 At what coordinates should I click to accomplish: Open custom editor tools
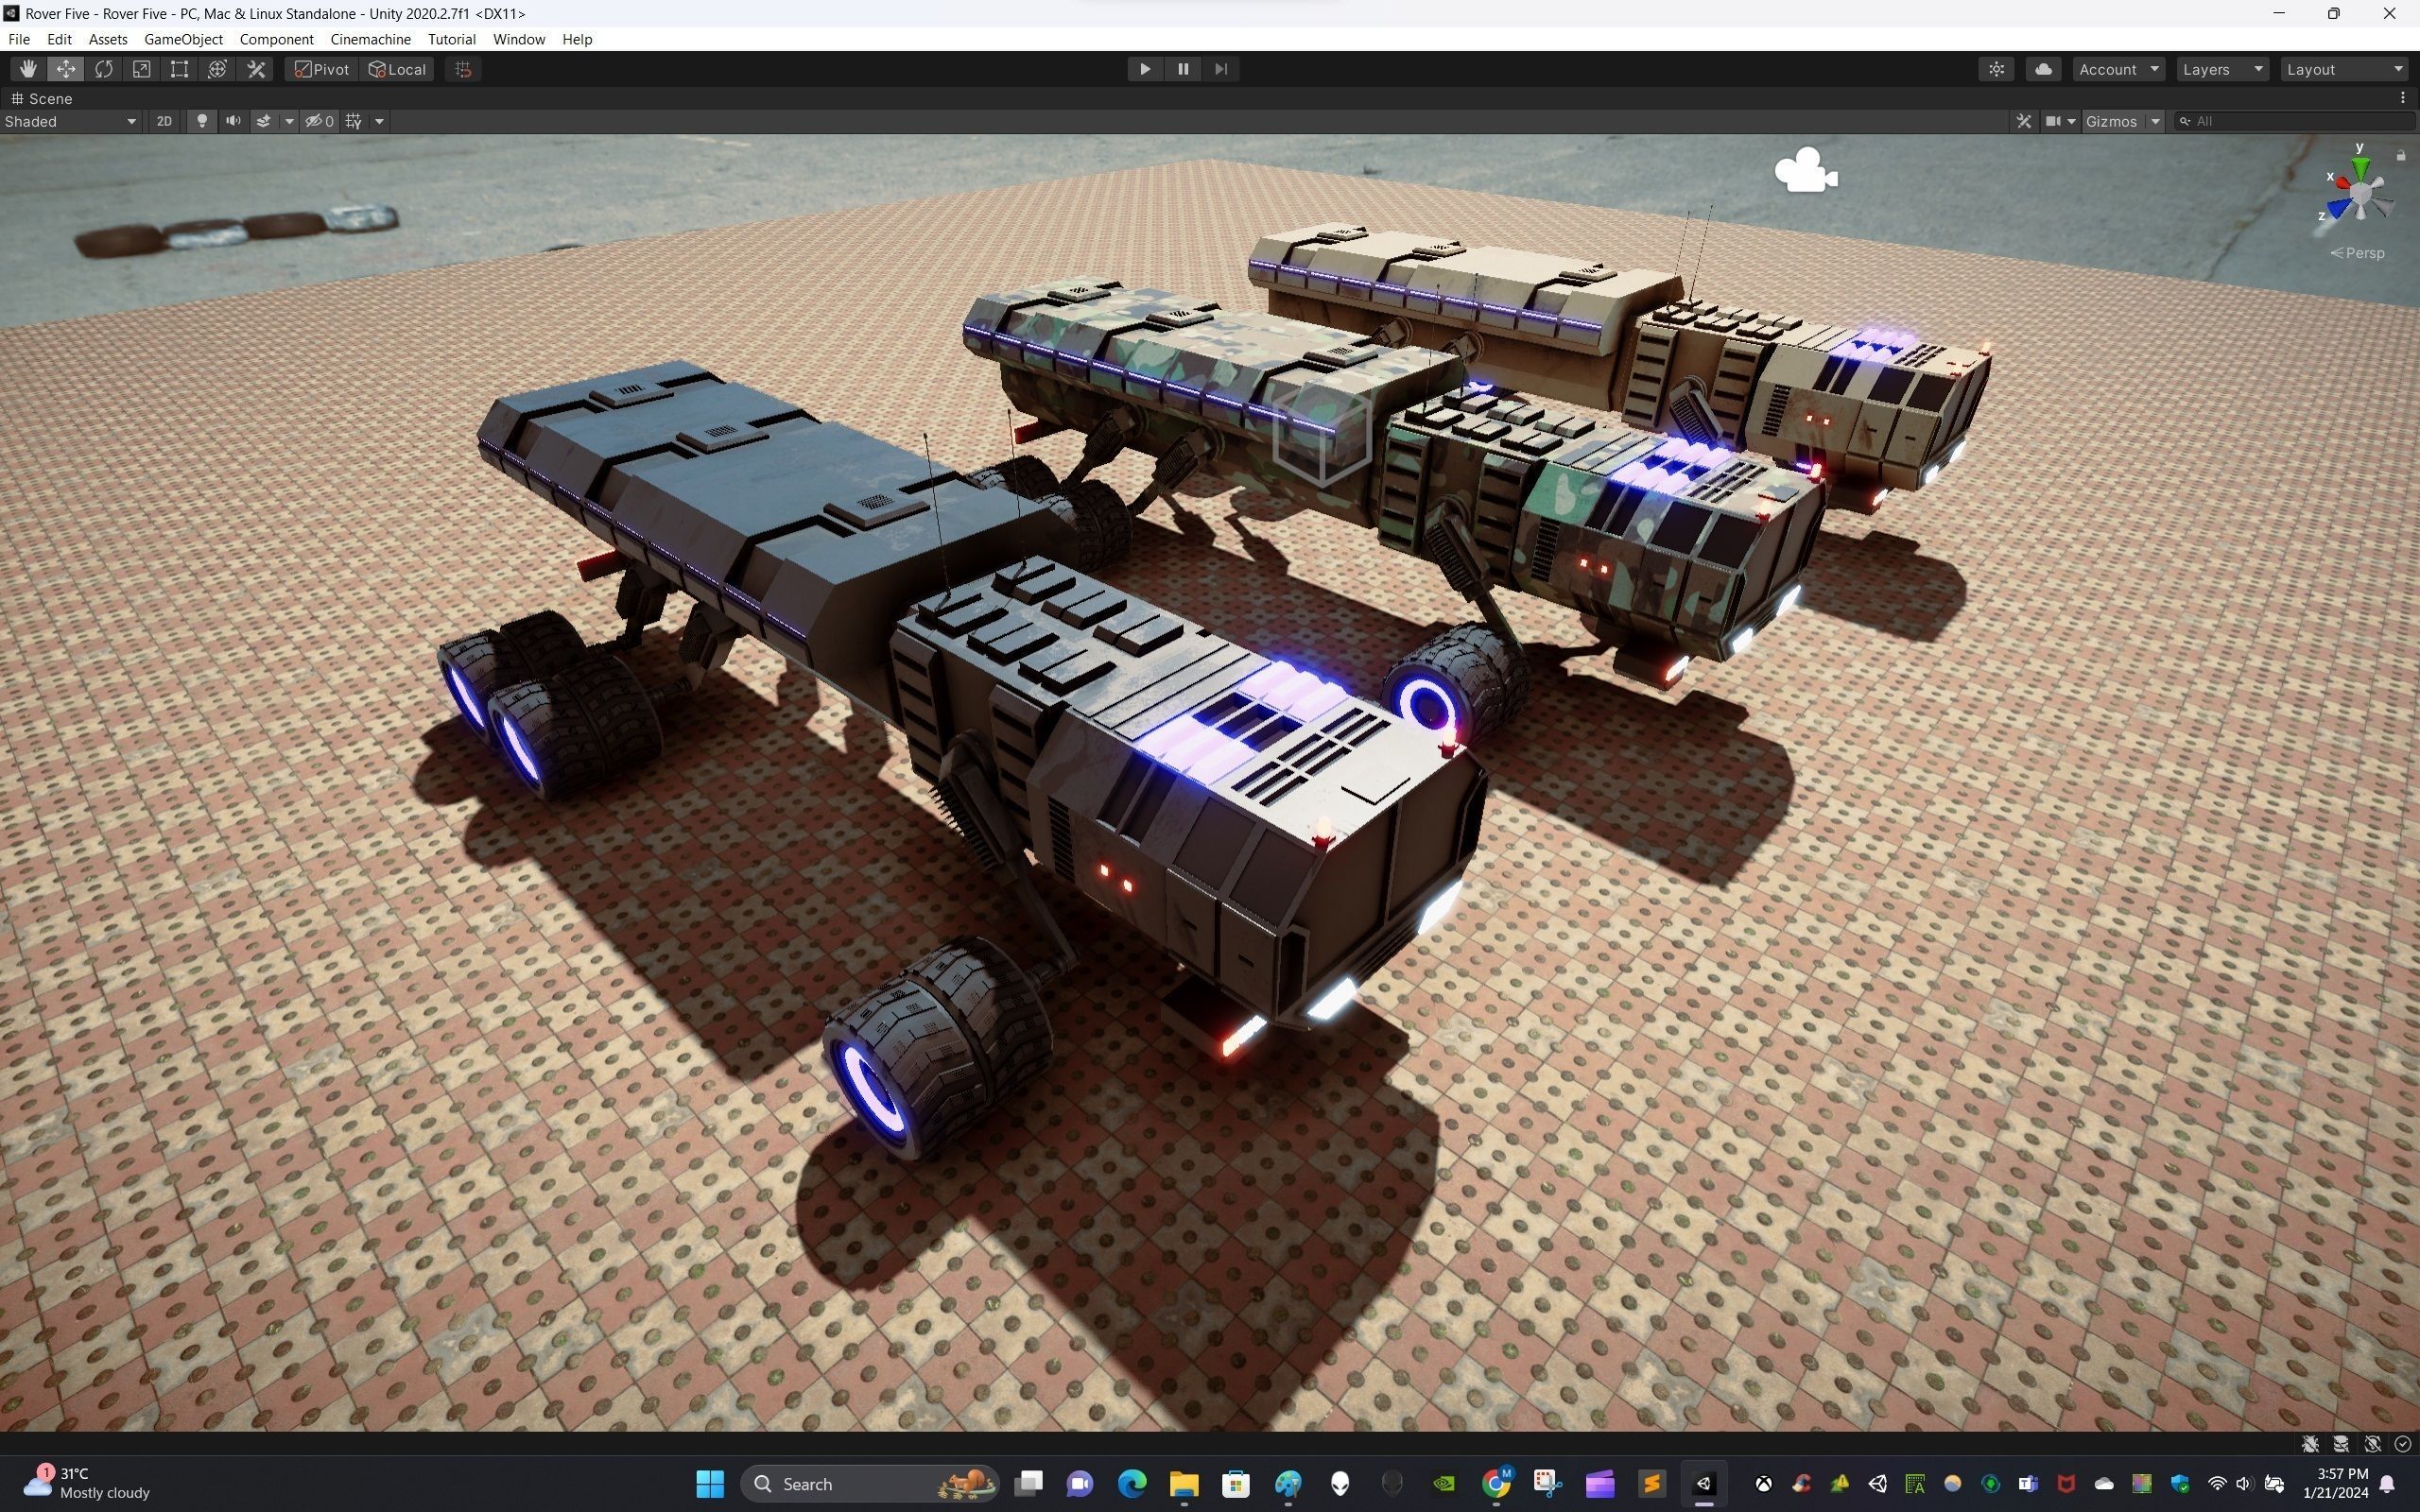tap(256, 69)
